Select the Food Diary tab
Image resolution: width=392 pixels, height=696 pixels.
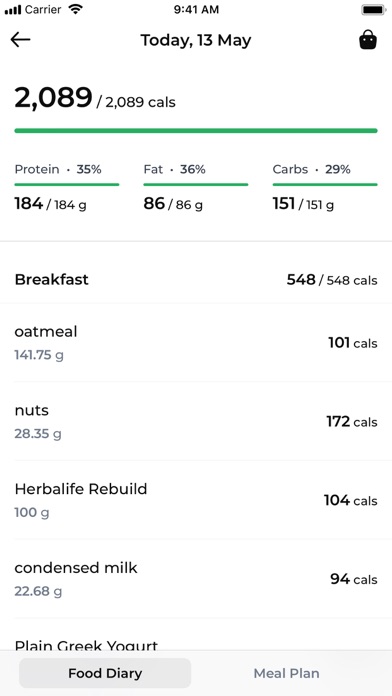(x=105, y=673)
